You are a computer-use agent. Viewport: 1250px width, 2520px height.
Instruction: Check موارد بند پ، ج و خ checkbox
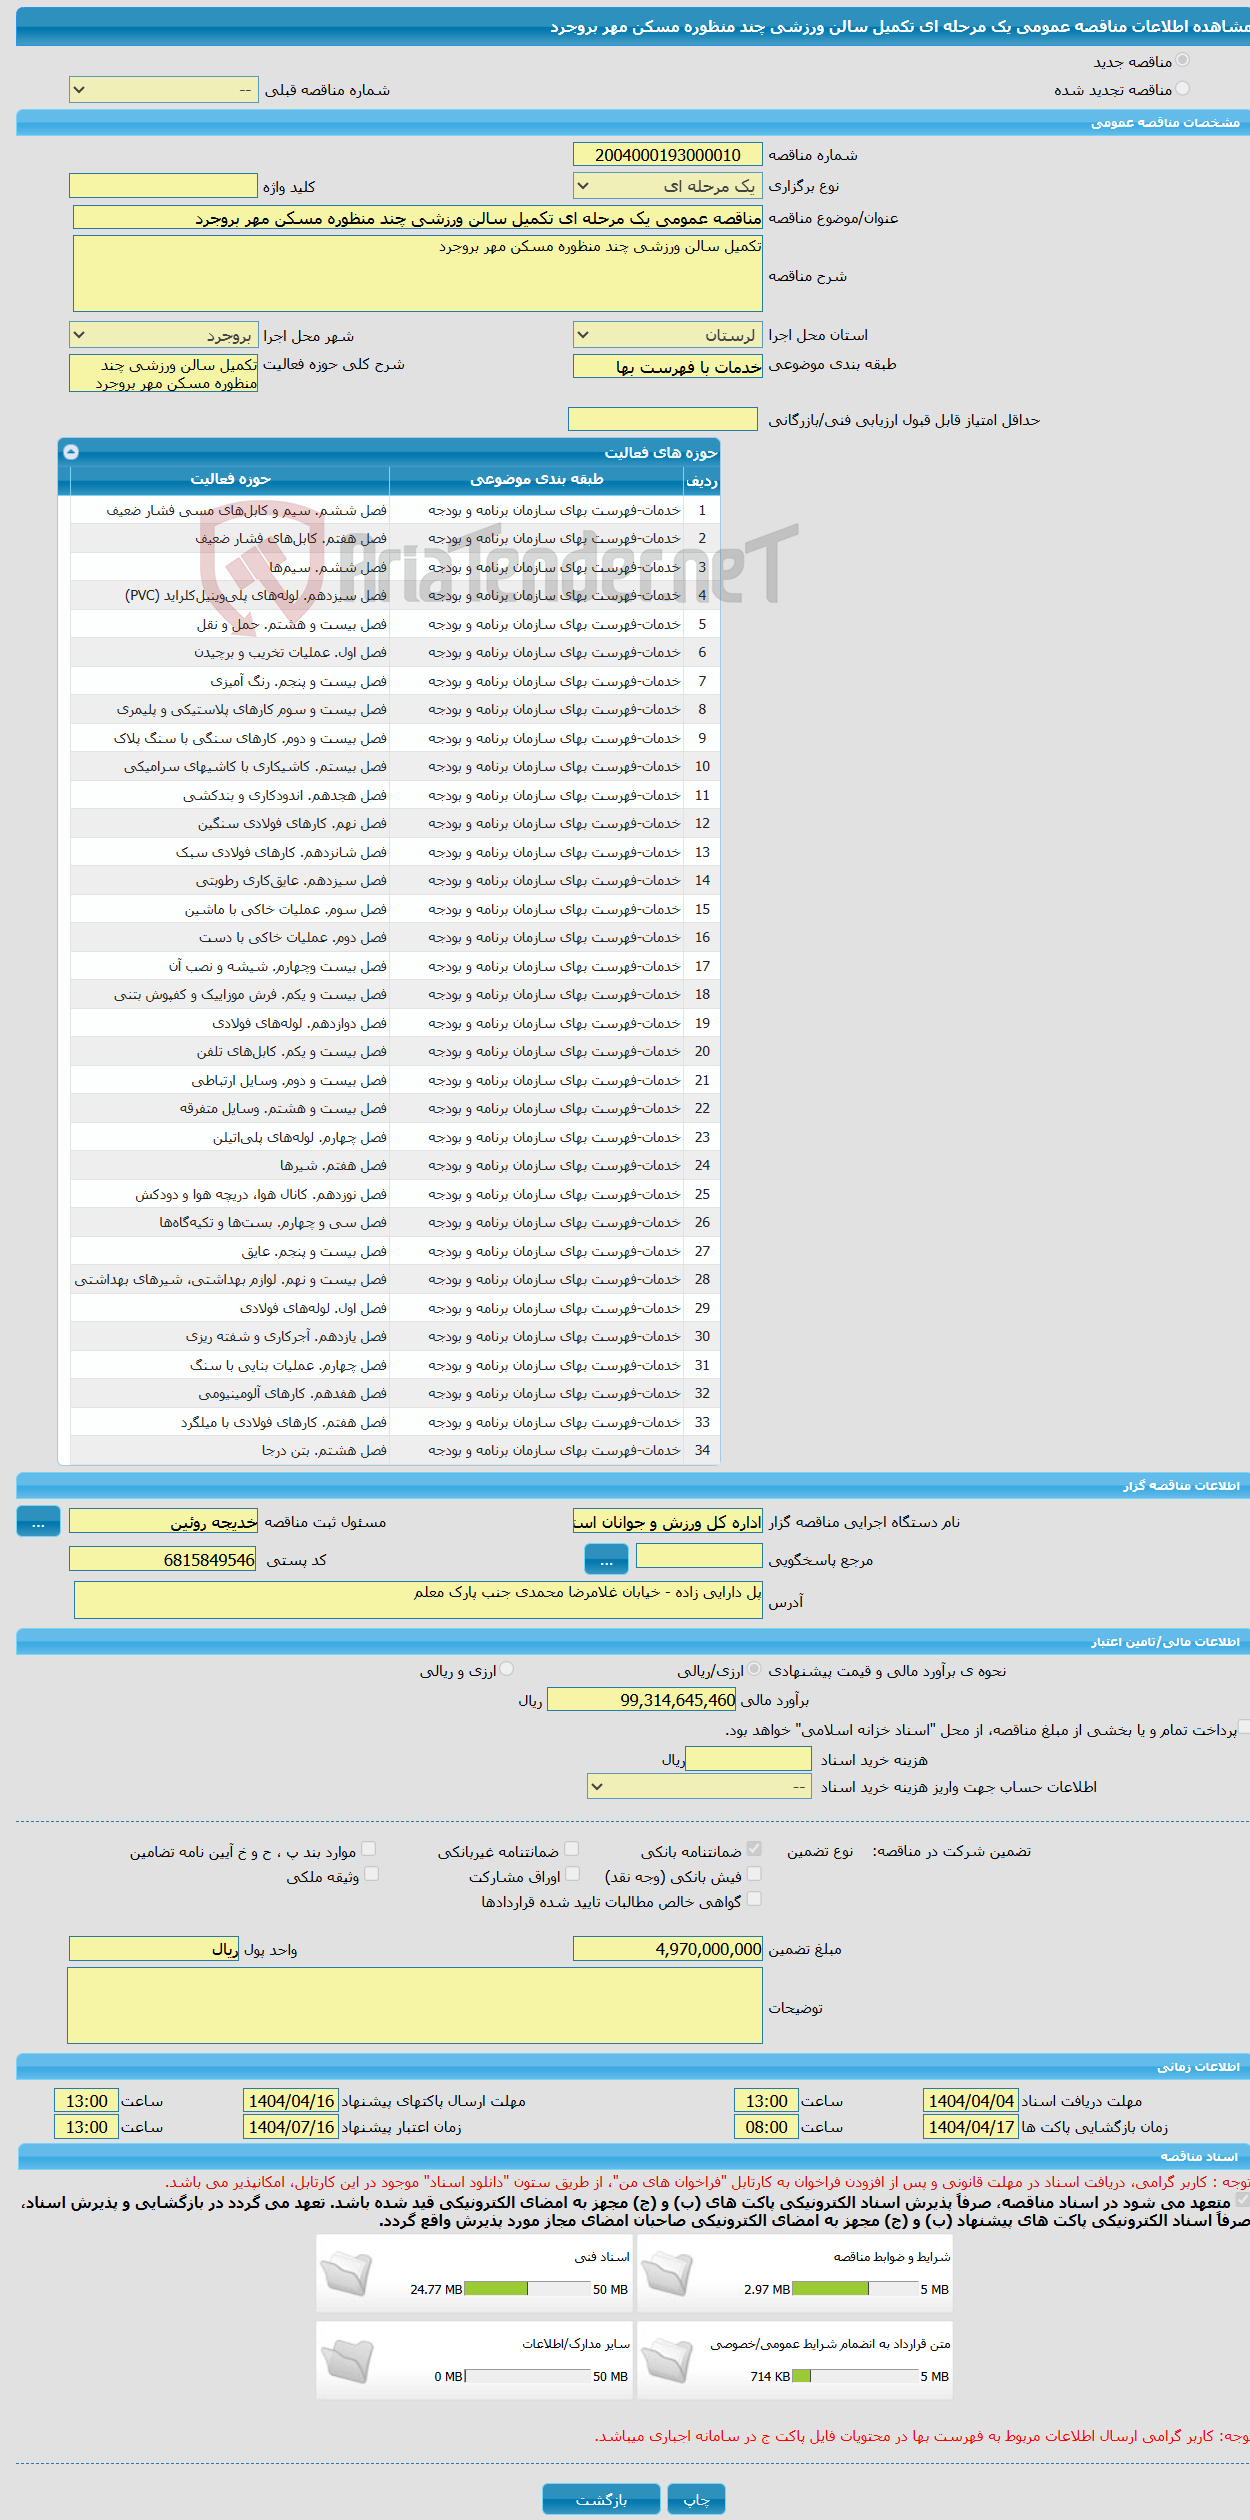click(x=369, y=1849)
